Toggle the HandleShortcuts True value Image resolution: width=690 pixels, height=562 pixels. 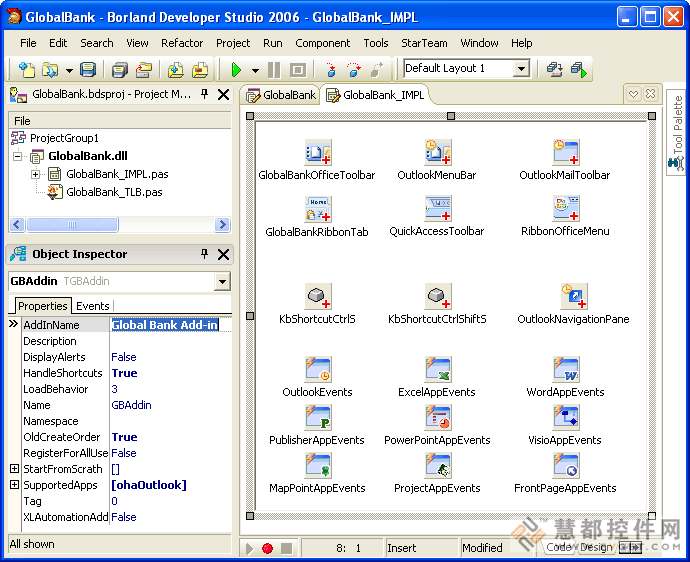[x=124, y=373]
